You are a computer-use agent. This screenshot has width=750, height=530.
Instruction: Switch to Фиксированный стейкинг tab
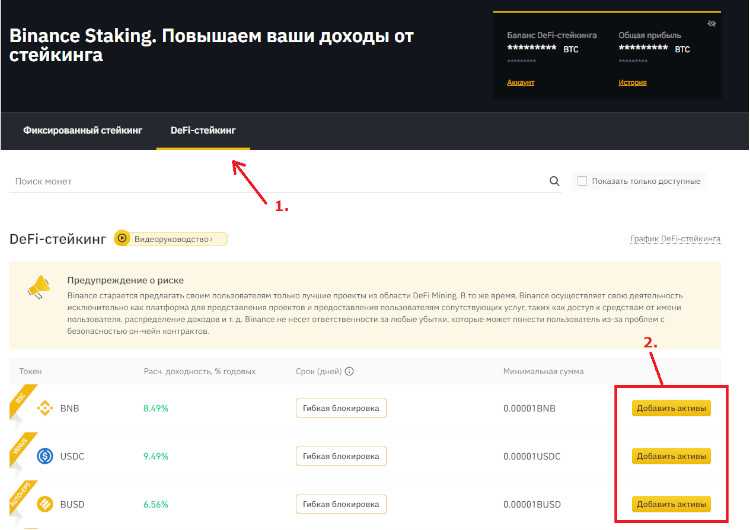click(83, 130)
